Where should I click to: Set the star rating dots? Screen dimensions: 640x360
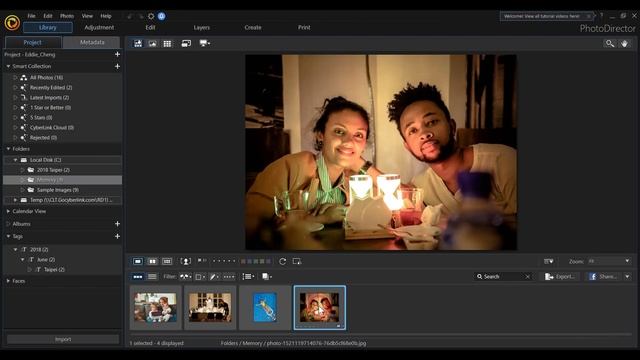coord(224,261)
